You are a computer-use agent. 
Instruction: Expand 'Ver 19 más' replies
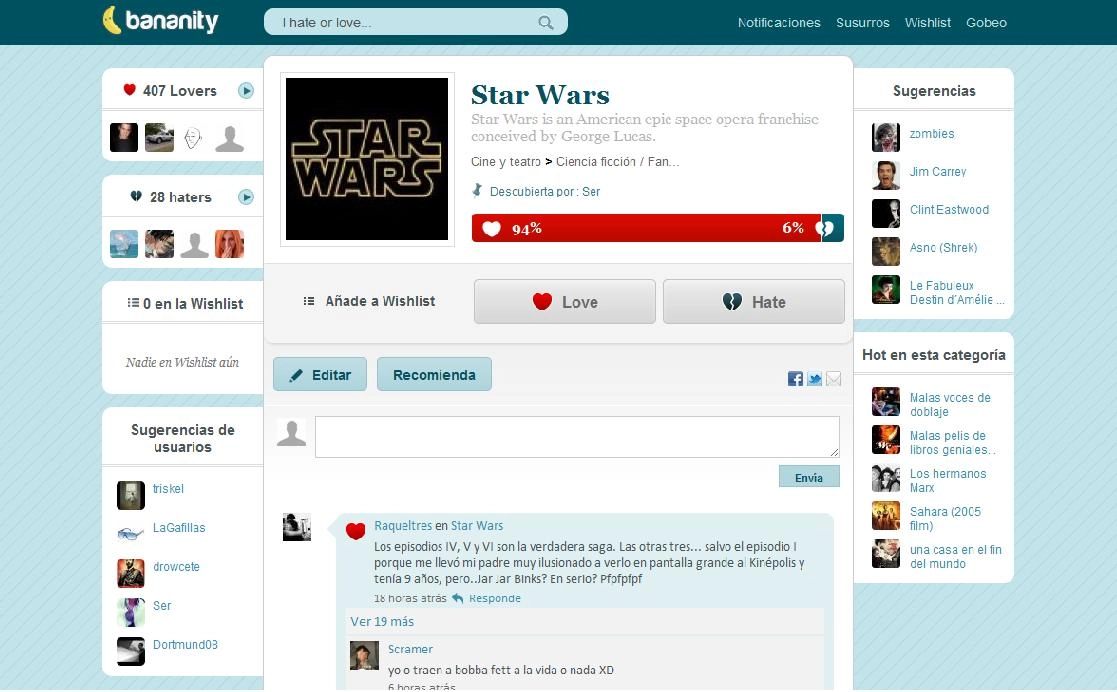pyautogui.click(x=382, y=622)
